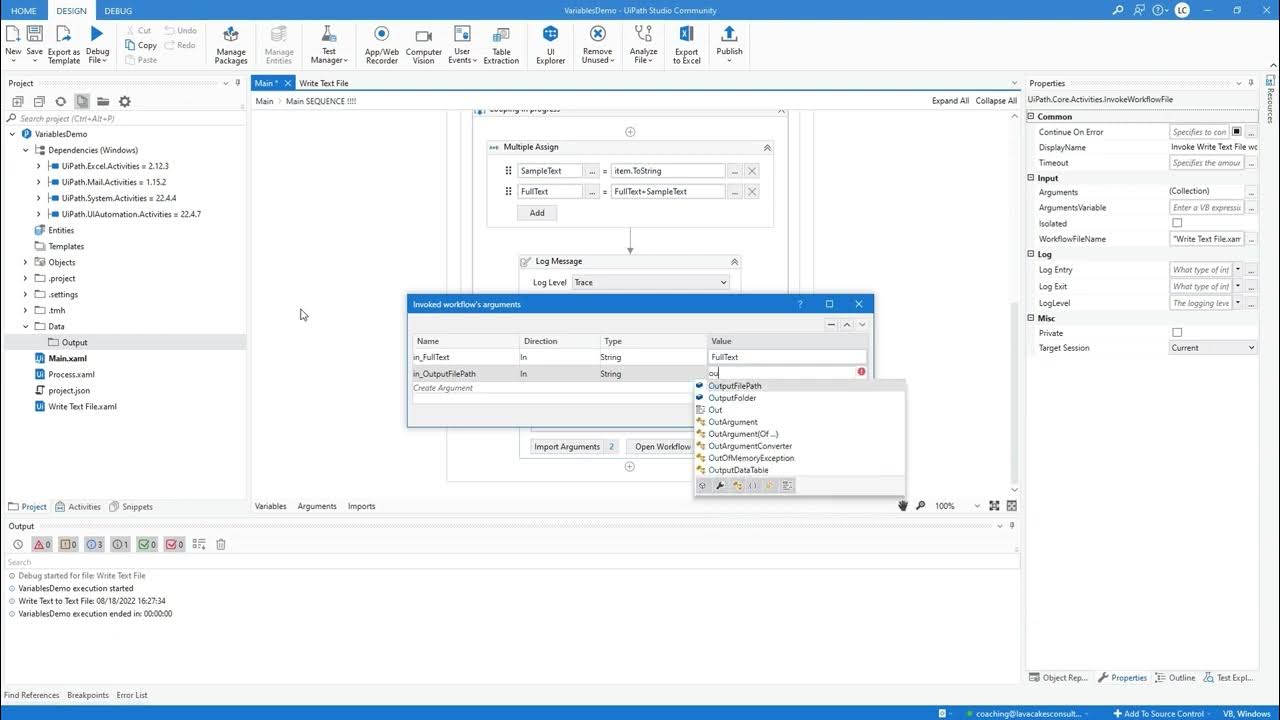Toggle trace messages filter showing 1

[121, 544]
